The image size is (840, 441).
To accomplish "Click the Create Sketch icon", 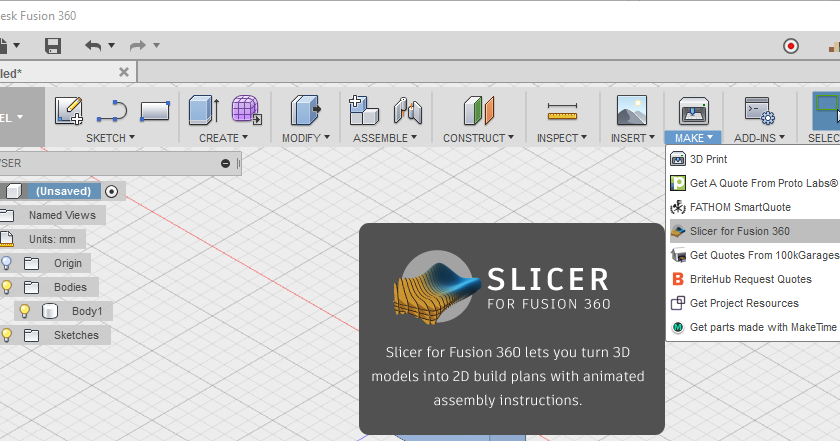I will click(x=69, y=110).
